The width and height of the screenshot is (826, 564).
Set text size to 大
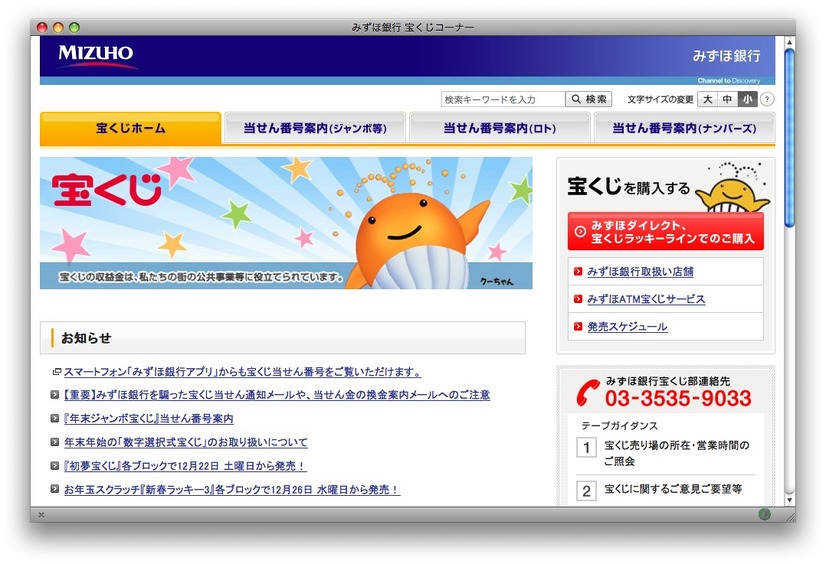click(x=707, y=99)
